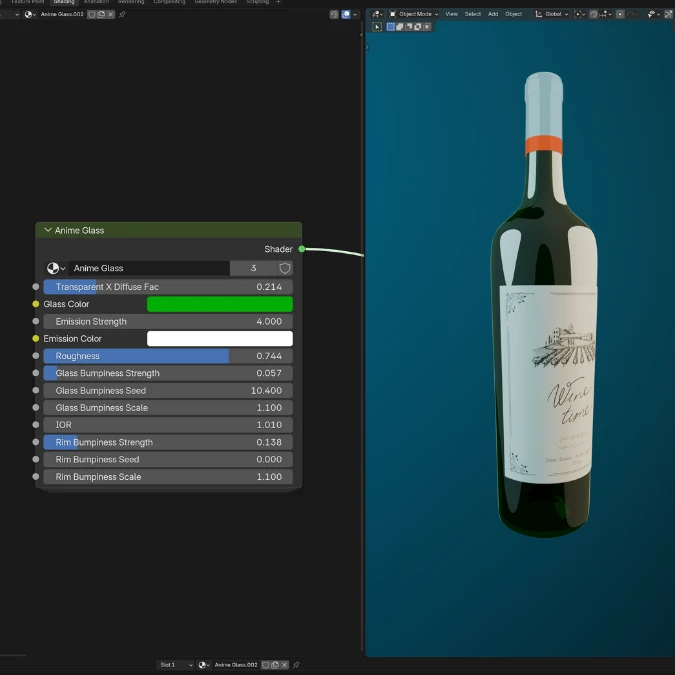
Task: Open the Object Mode dropdown
Action: [x=413, y=14]
